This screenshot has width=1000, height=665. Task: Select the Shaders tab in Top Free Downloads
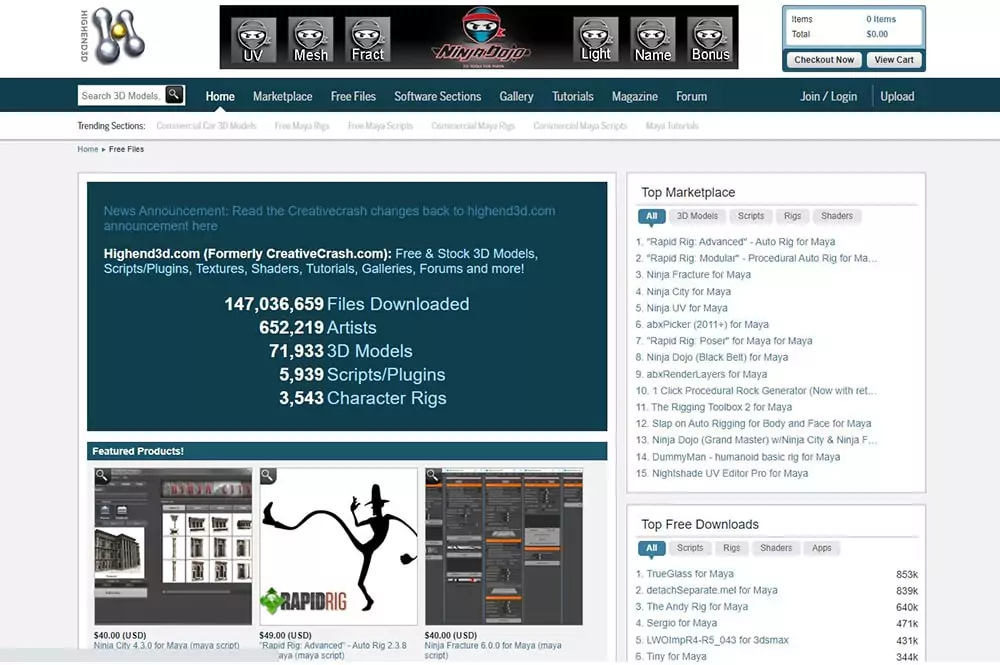776,548
